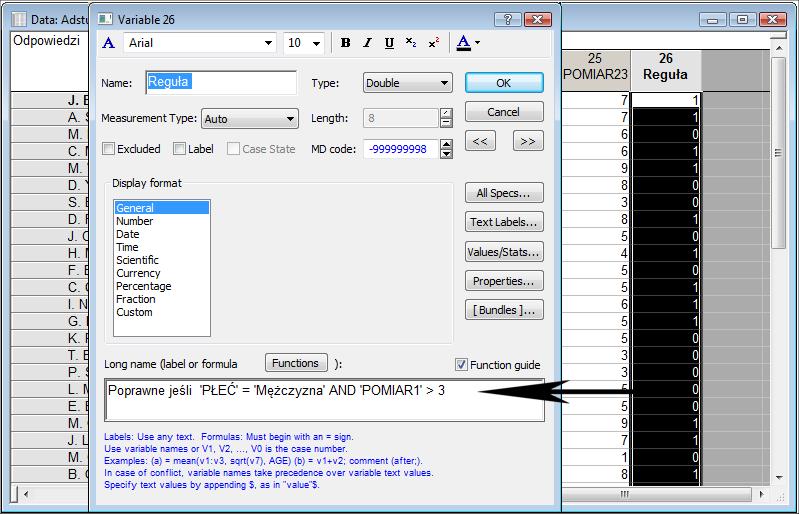799x514 pixels.
Task: Open All Specs dialog
Action: pos(504,193)
